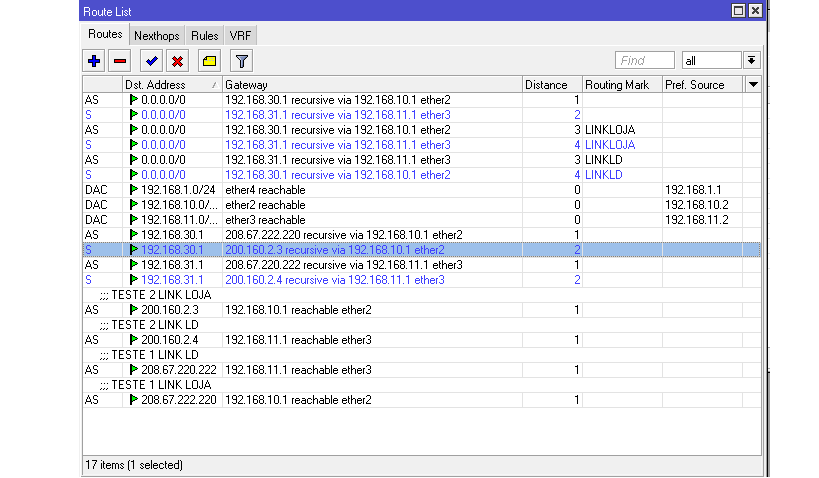Click Pref. Source value 192.168.10.2
The height and width of the screenshot is (478, 819).
696,205
